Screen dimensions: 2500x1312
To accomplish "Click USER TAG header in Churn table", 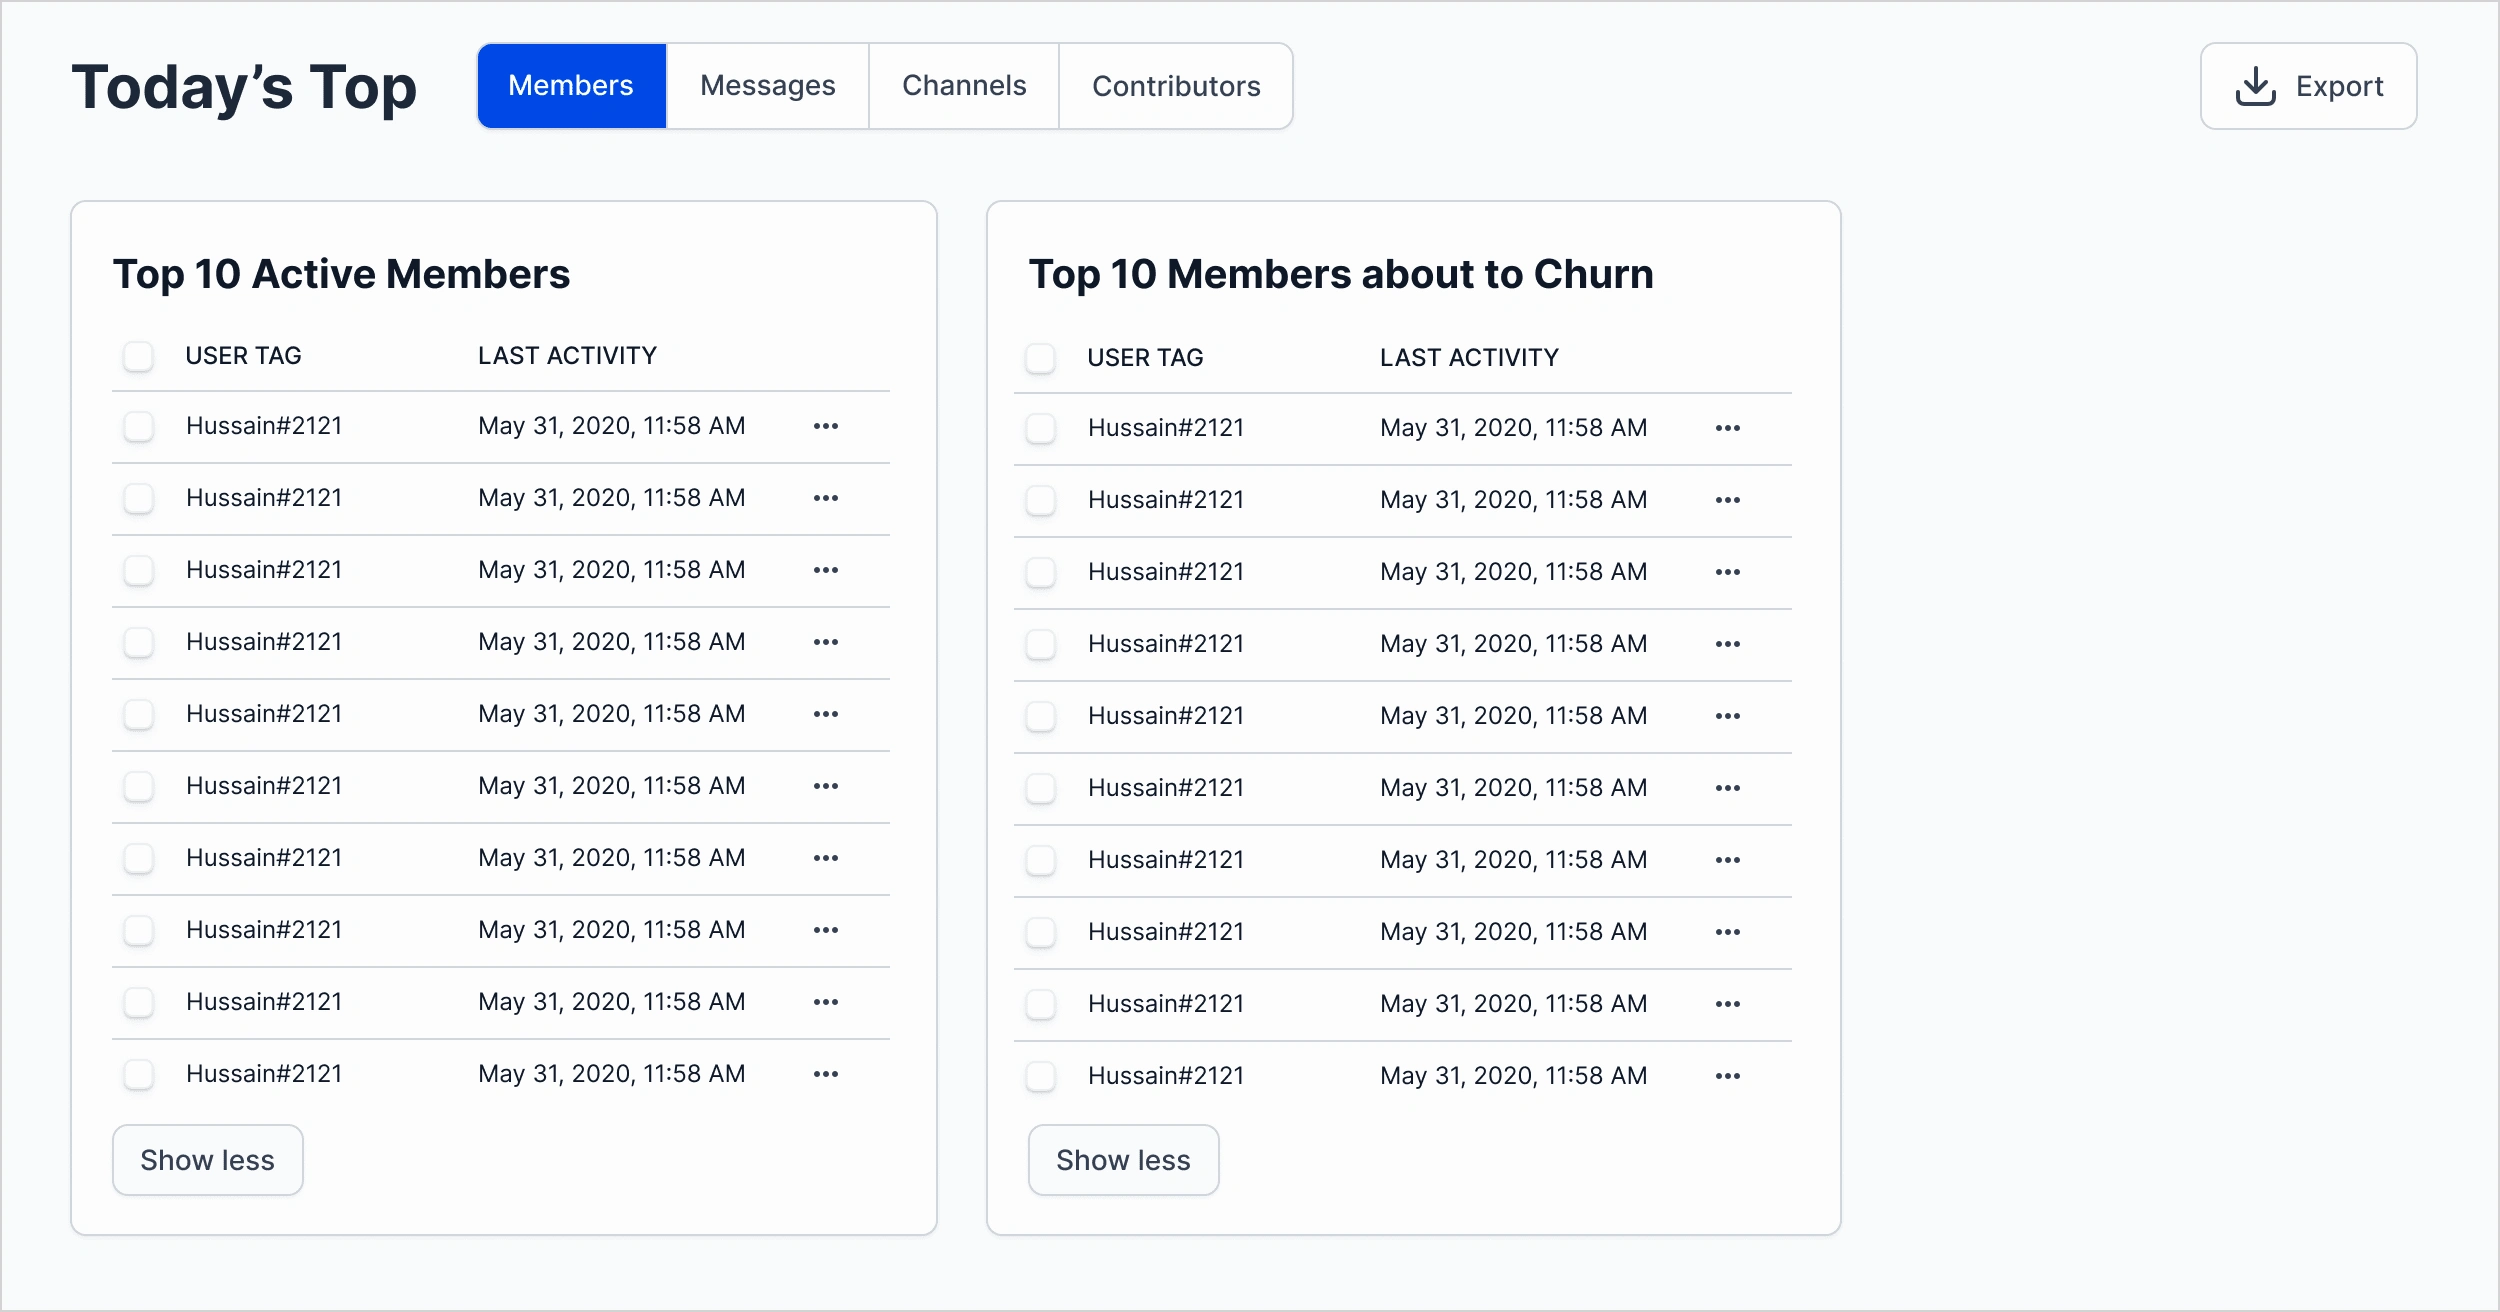I will [1145, 358].
